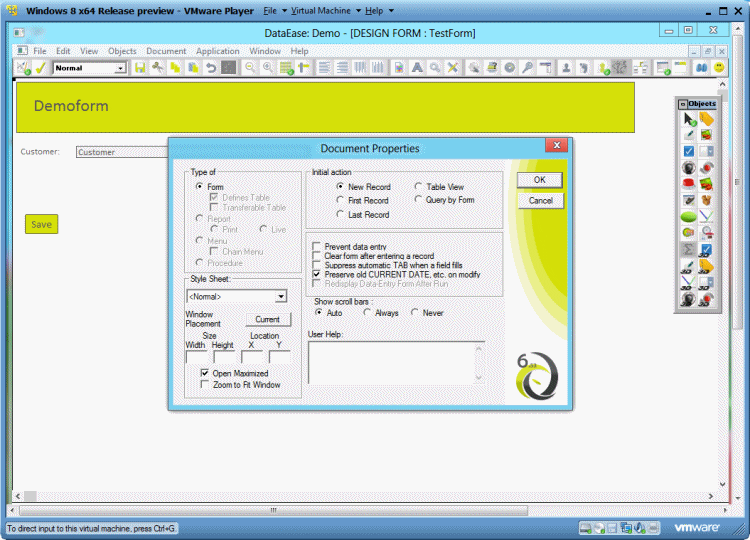Select the edit field pencil object tool
Screen dimensions: 750x540
pyautogui.click(x=689, y=135)
